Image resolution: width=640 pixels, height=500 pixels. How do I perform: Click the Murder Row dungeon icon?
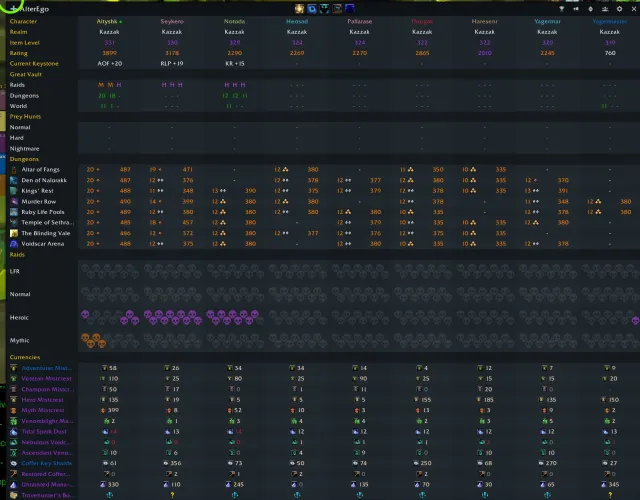[x=14, y=201]
